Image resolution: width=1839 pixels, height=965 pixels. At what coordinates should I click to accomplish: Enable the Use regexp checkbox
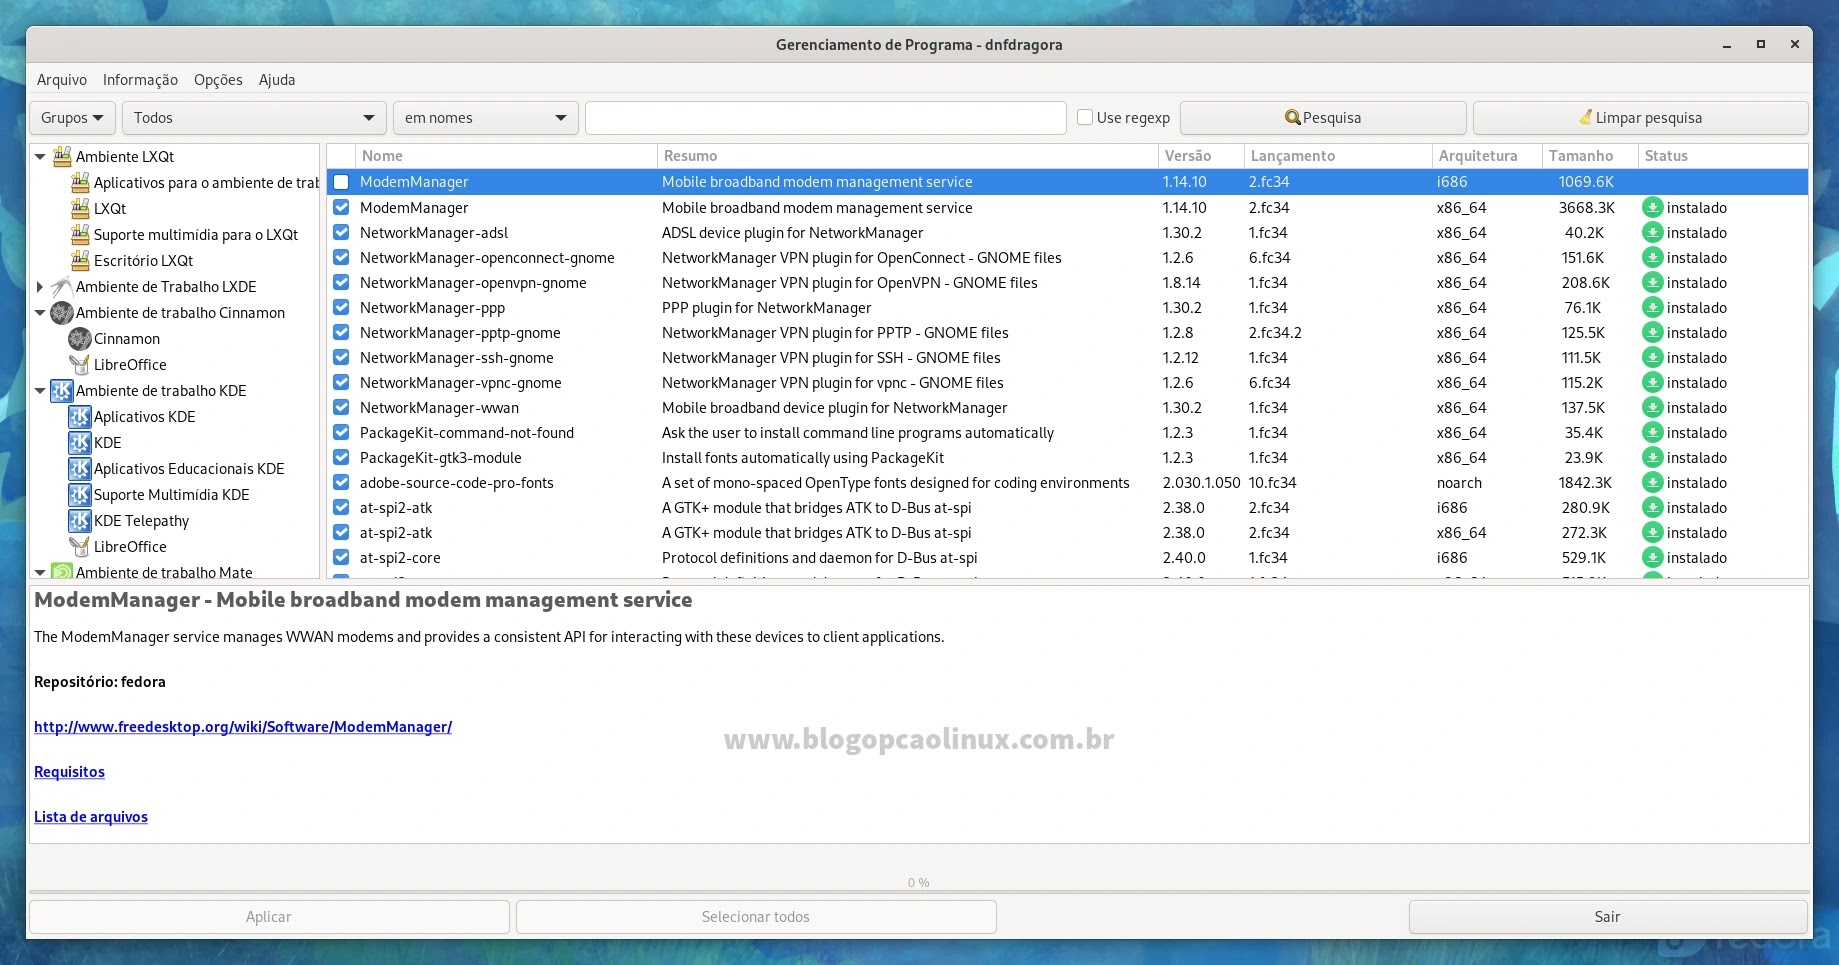coord(1085,117)
